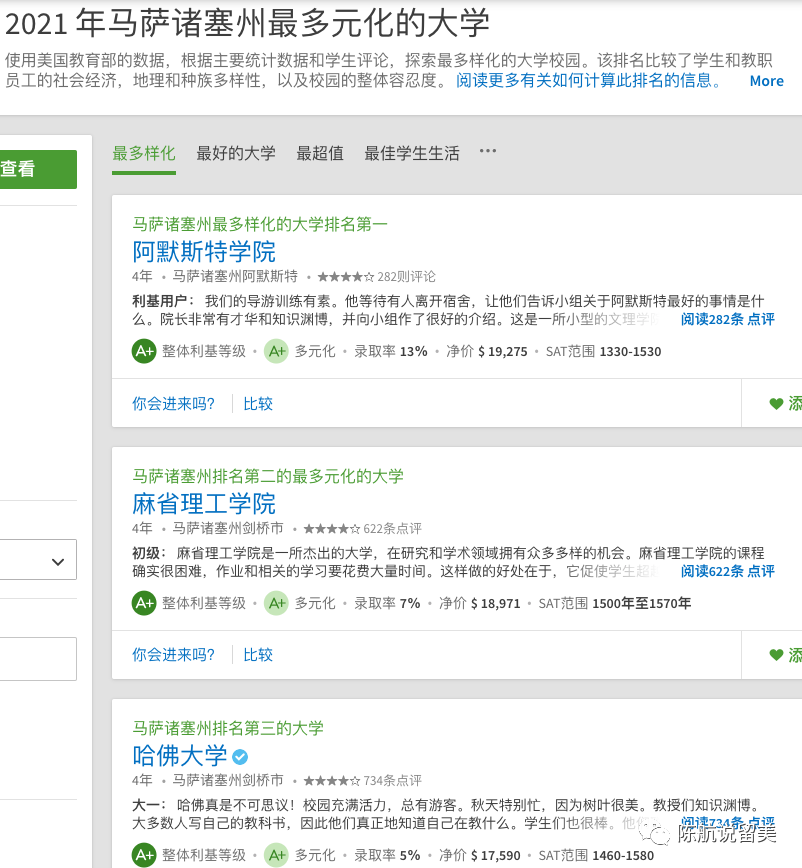Click the More link in the page header
This screenshot has width=802, height=868.
(x=767, y=81)
